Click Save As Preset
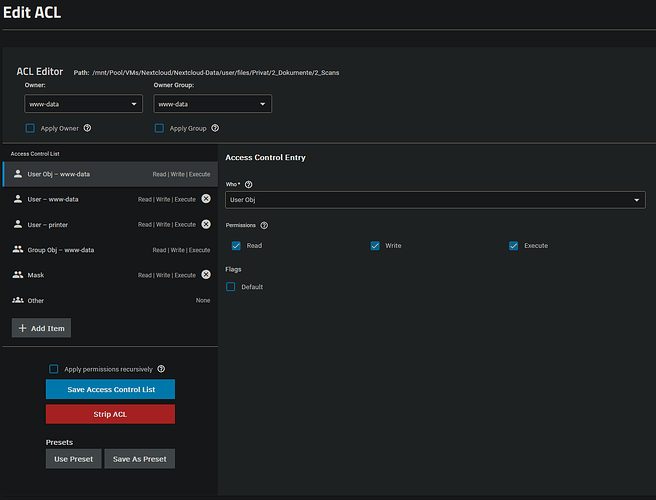 coord(140,459)
